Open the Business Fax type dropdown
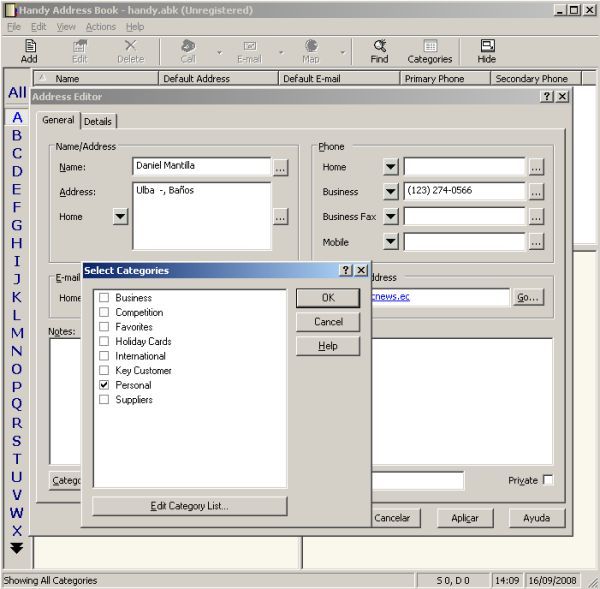600x589 pixels. point(391,217)
